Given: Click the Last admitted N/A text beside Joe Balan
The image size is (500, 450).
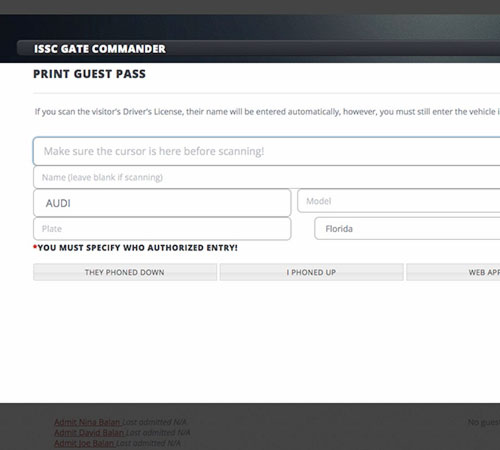Looking at the screenshot, I should pos(149,443).
